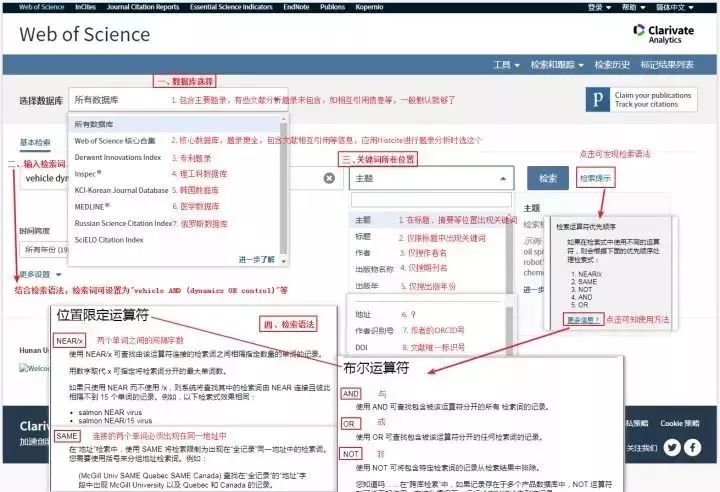Choose 作者 in the field list

[x=363, y=253]
